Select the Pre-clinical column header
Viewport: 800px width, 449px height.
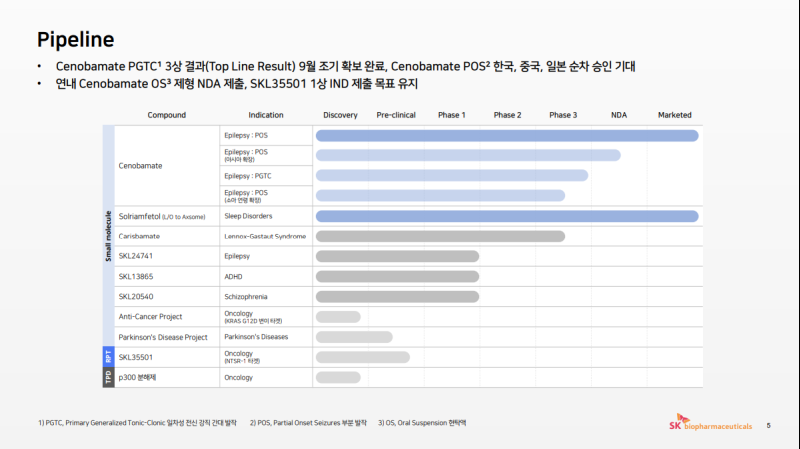tap(396, 115)
